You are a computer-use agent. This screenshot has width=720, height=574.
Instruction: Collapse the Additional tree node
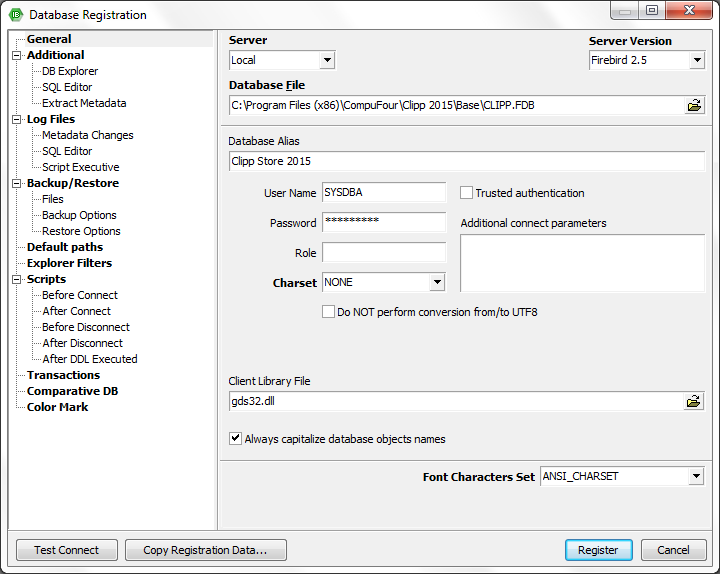pyautogui.click(x=16, y=56)
